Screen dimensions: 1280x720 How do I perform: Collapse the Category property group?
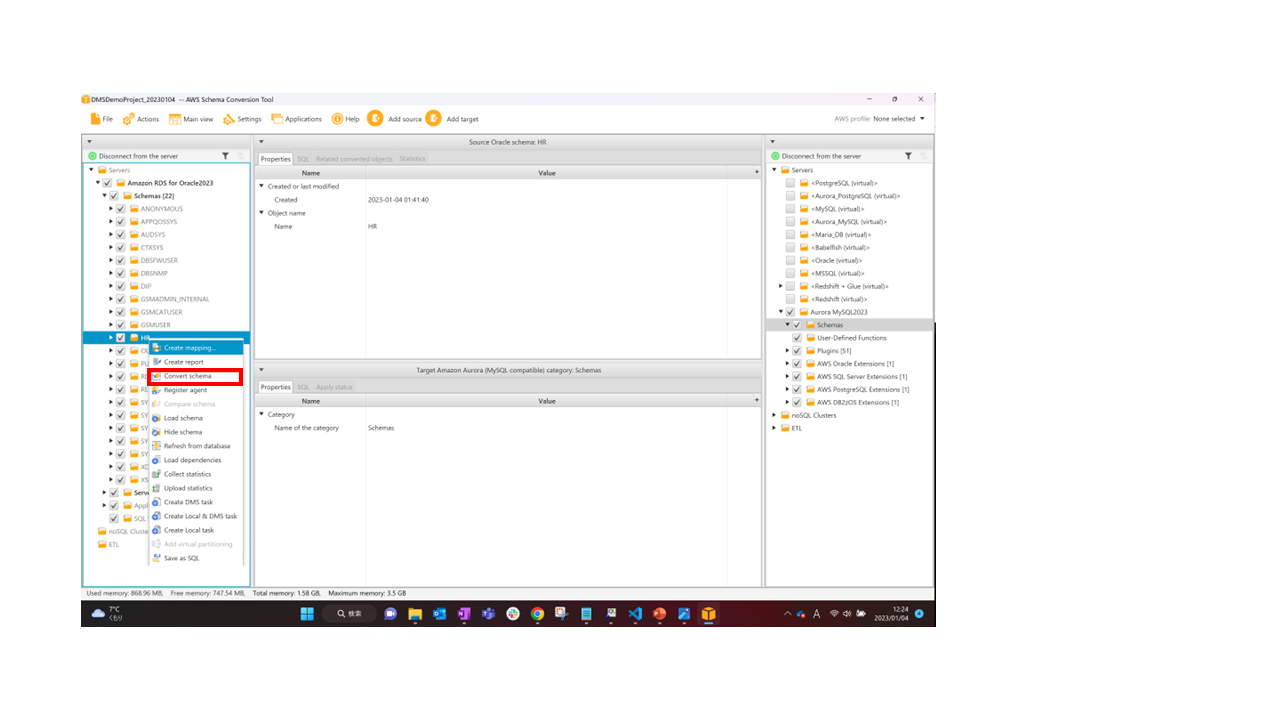262,414
